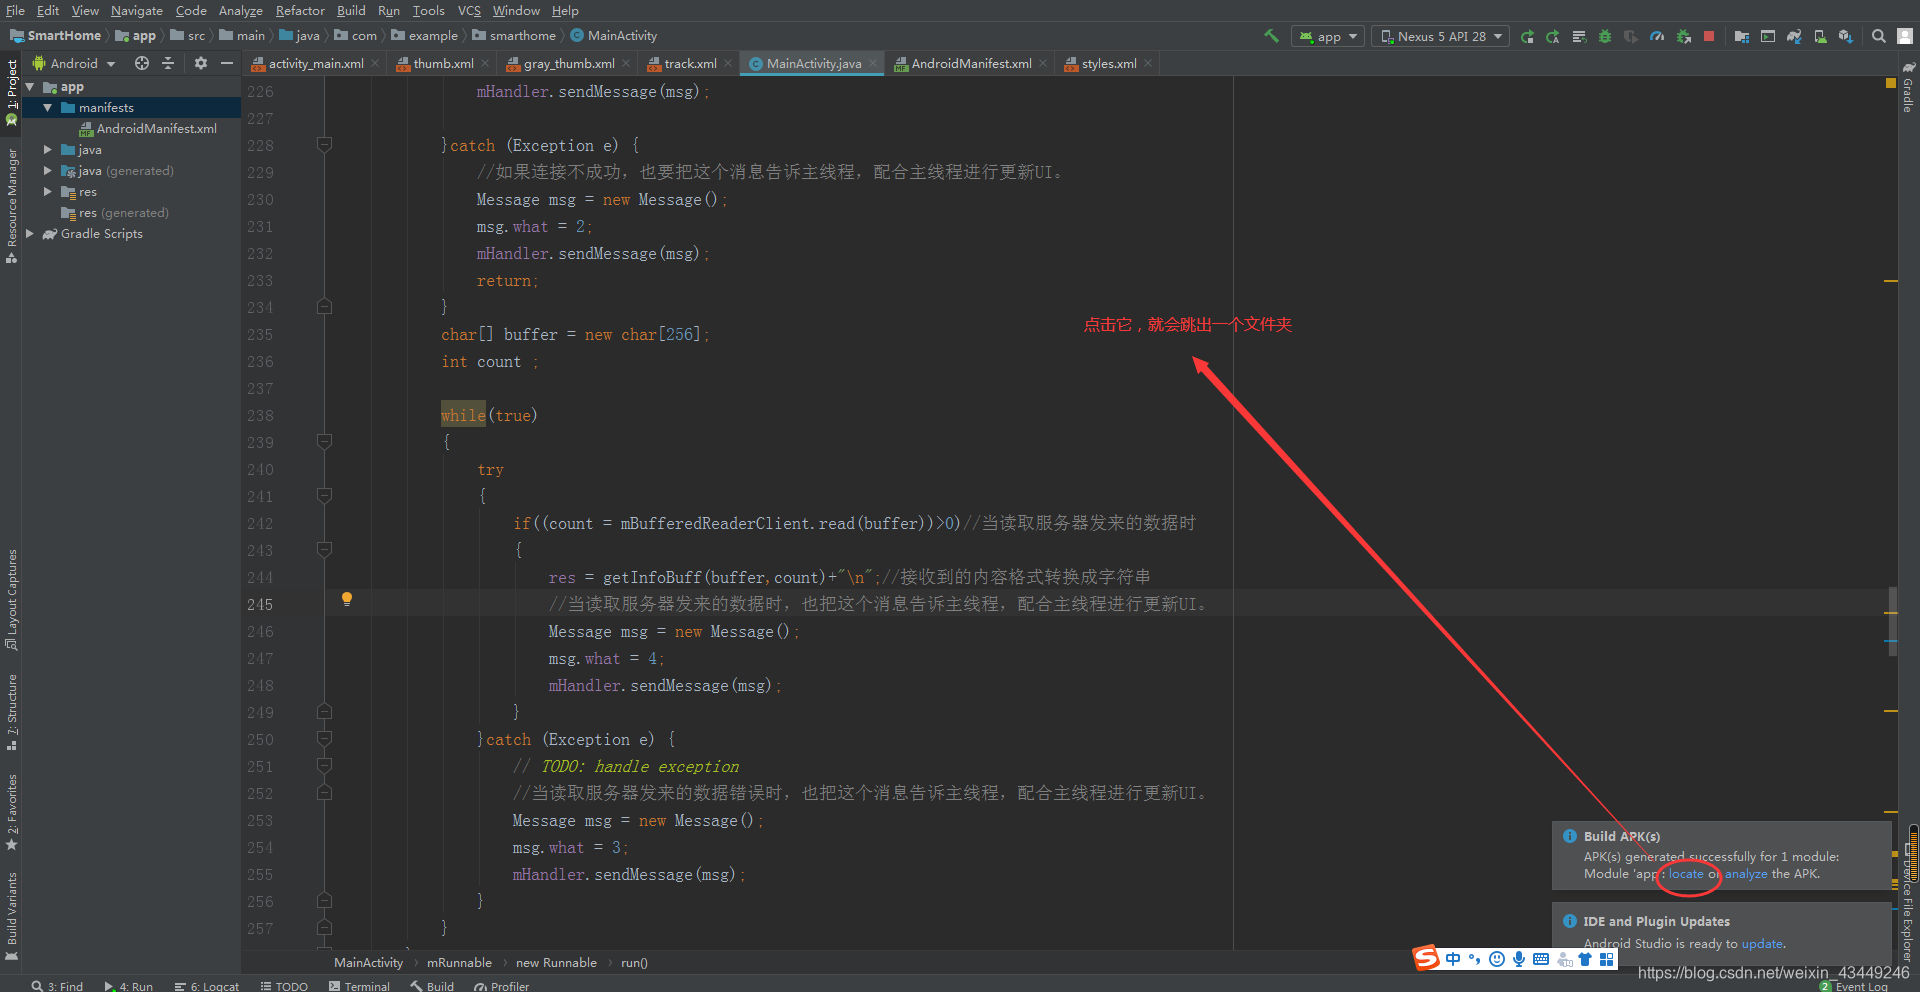Click the Sogou IME microphone icon

click(1519, 959)
